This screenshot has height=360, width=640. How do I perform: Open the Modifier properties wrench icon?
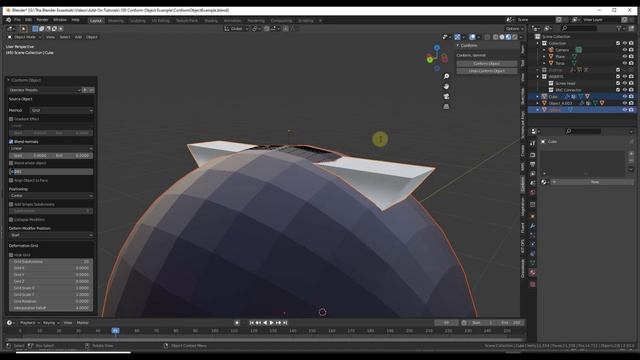[x=532, y=226]
